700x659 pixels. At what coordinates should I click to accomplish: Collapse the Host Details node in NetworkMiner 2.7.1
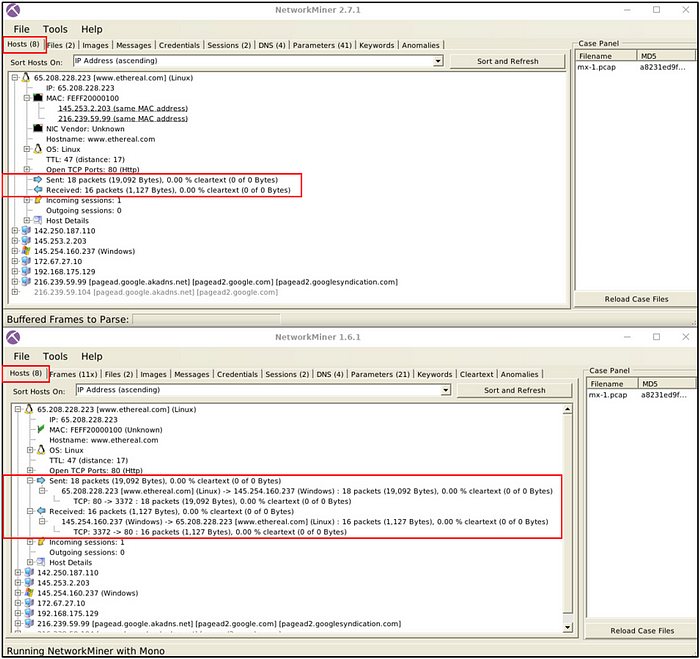tap(27, 220)
